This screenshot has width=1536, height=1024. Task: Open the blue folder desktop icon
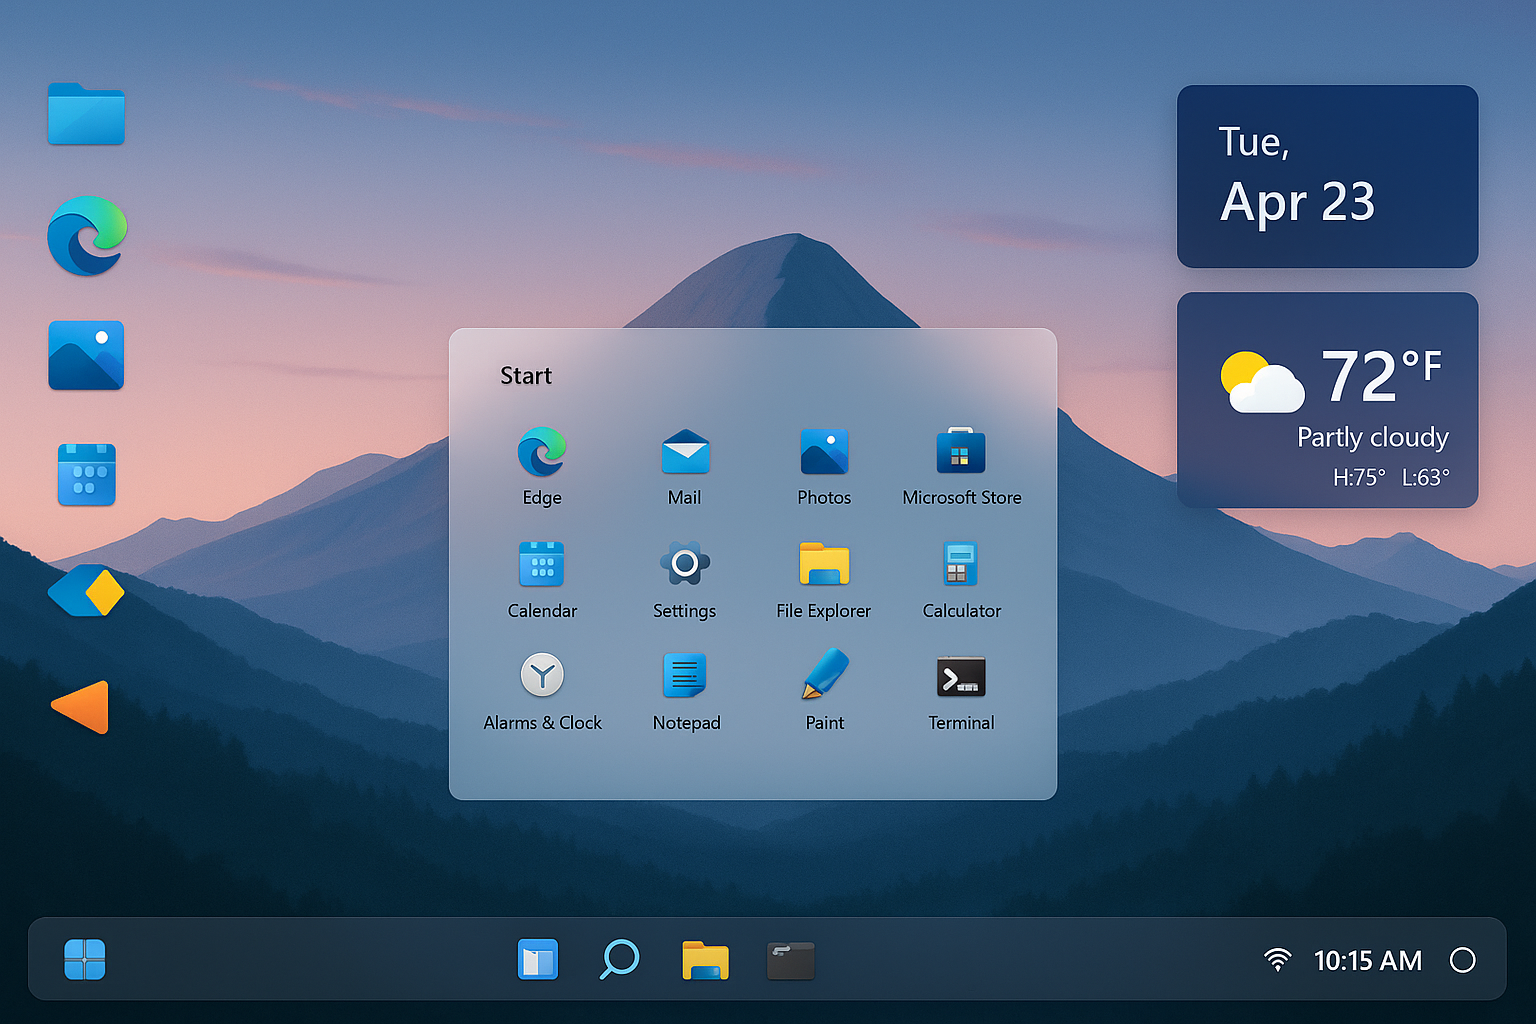[x=86, y=114]
